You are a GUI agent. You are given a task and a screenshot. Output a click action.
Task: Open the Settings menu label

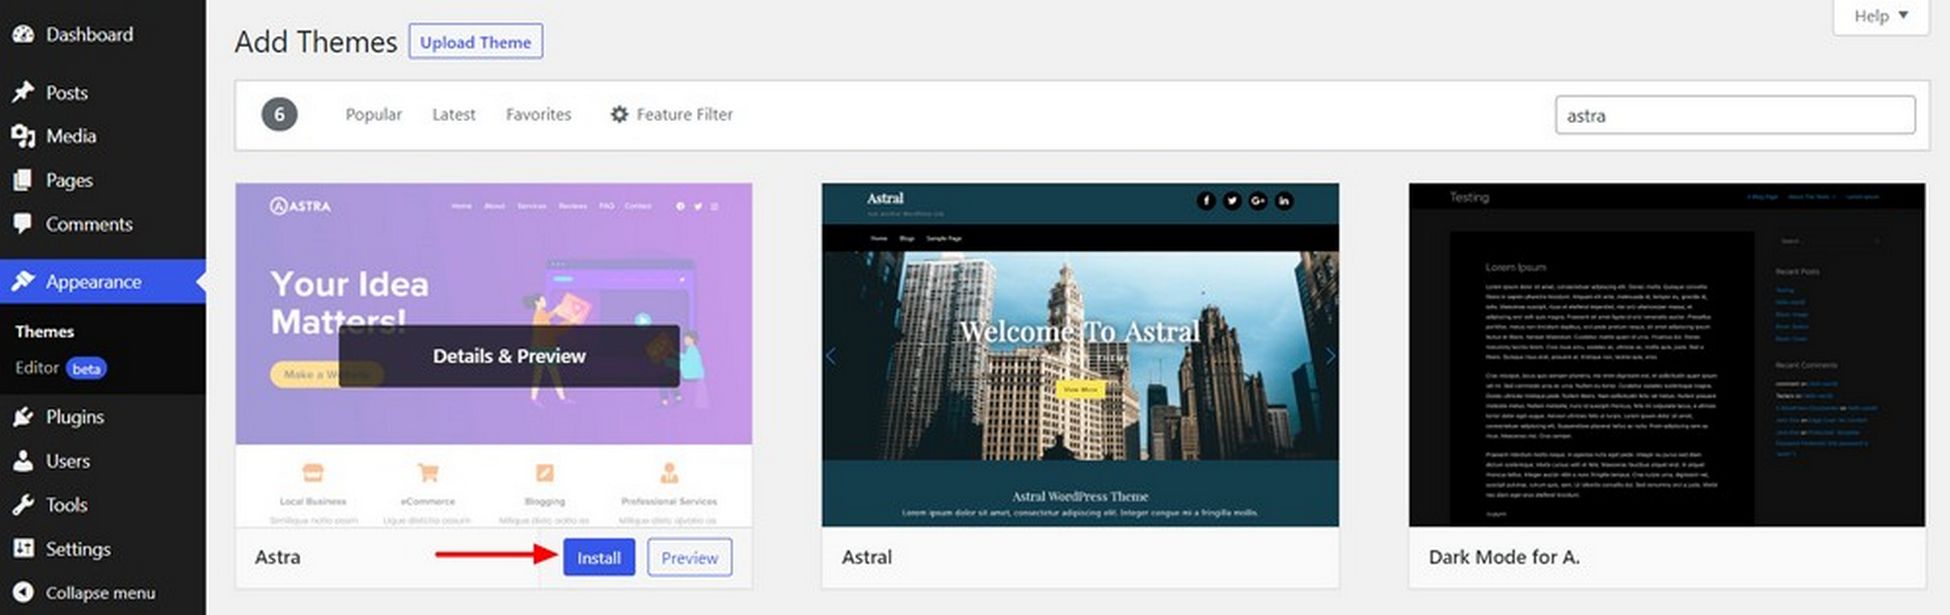(x=78, y=549)
